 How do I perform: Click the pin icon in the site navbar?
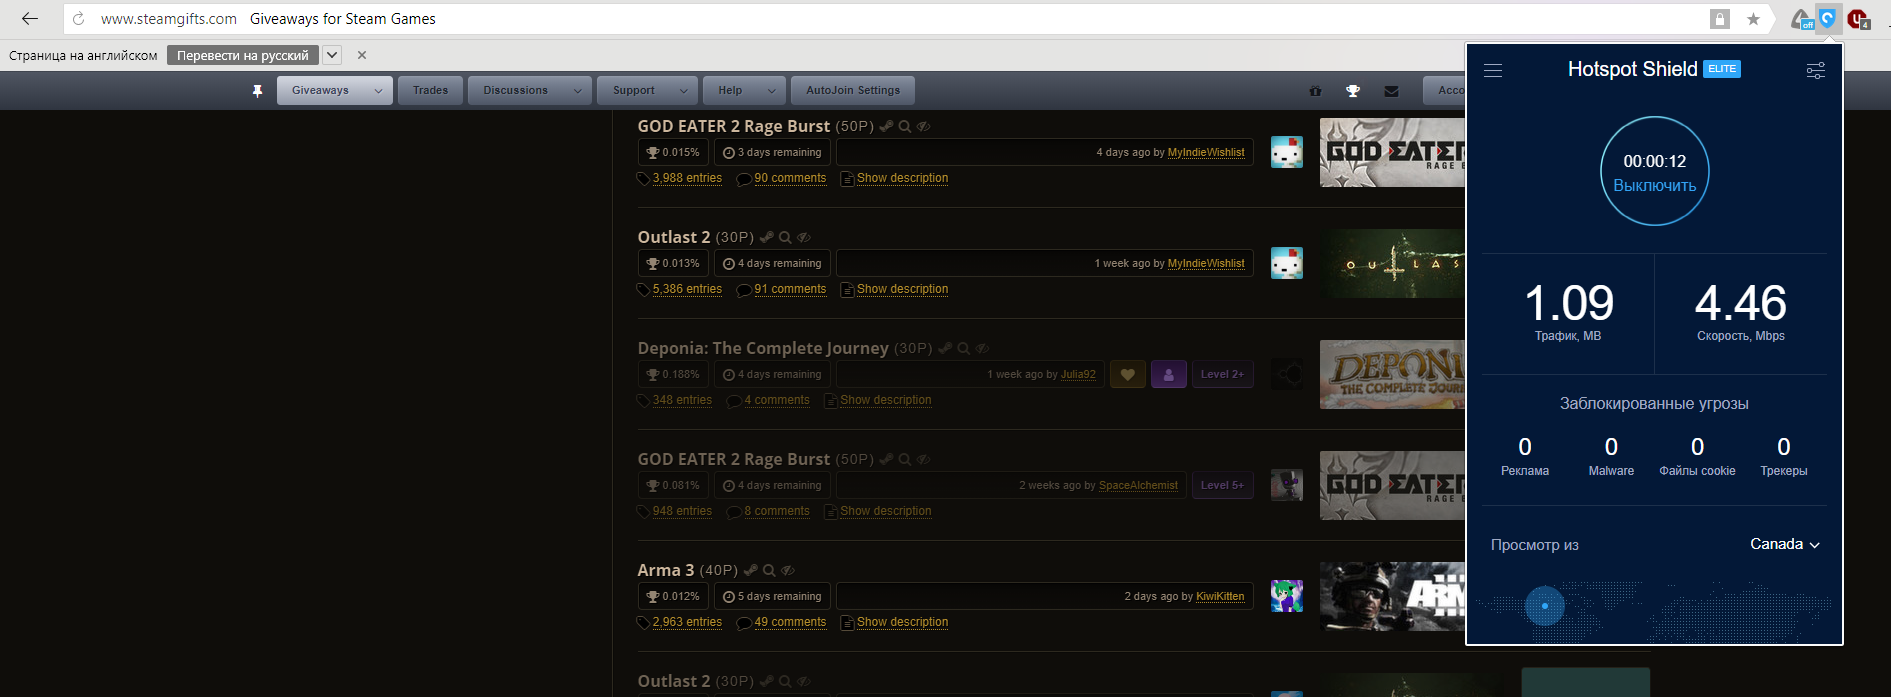pyautogui.click(x=257, y=91)
